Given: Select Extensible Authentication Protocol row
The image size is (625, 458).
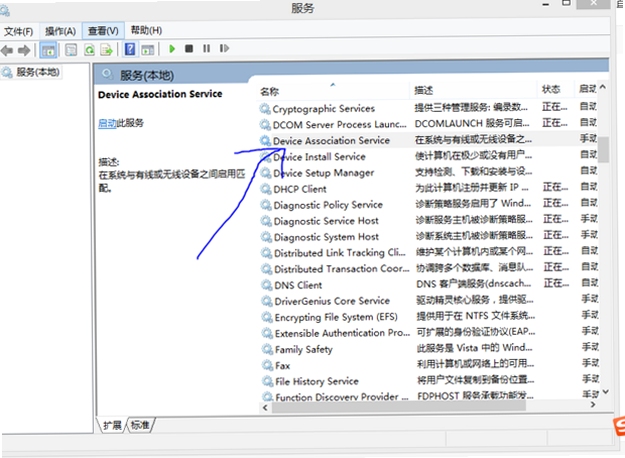Looking at the screenshot, I should pos(429,332).
